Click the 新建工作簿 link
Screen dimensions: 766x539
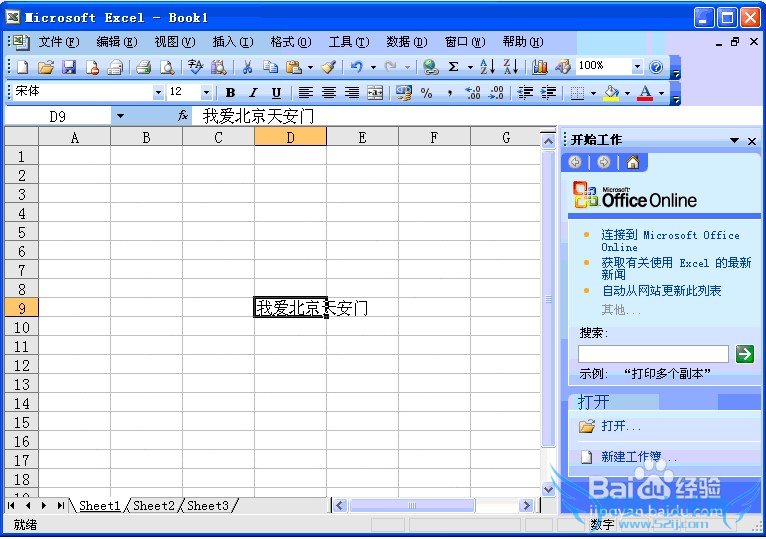coord(638,457)
